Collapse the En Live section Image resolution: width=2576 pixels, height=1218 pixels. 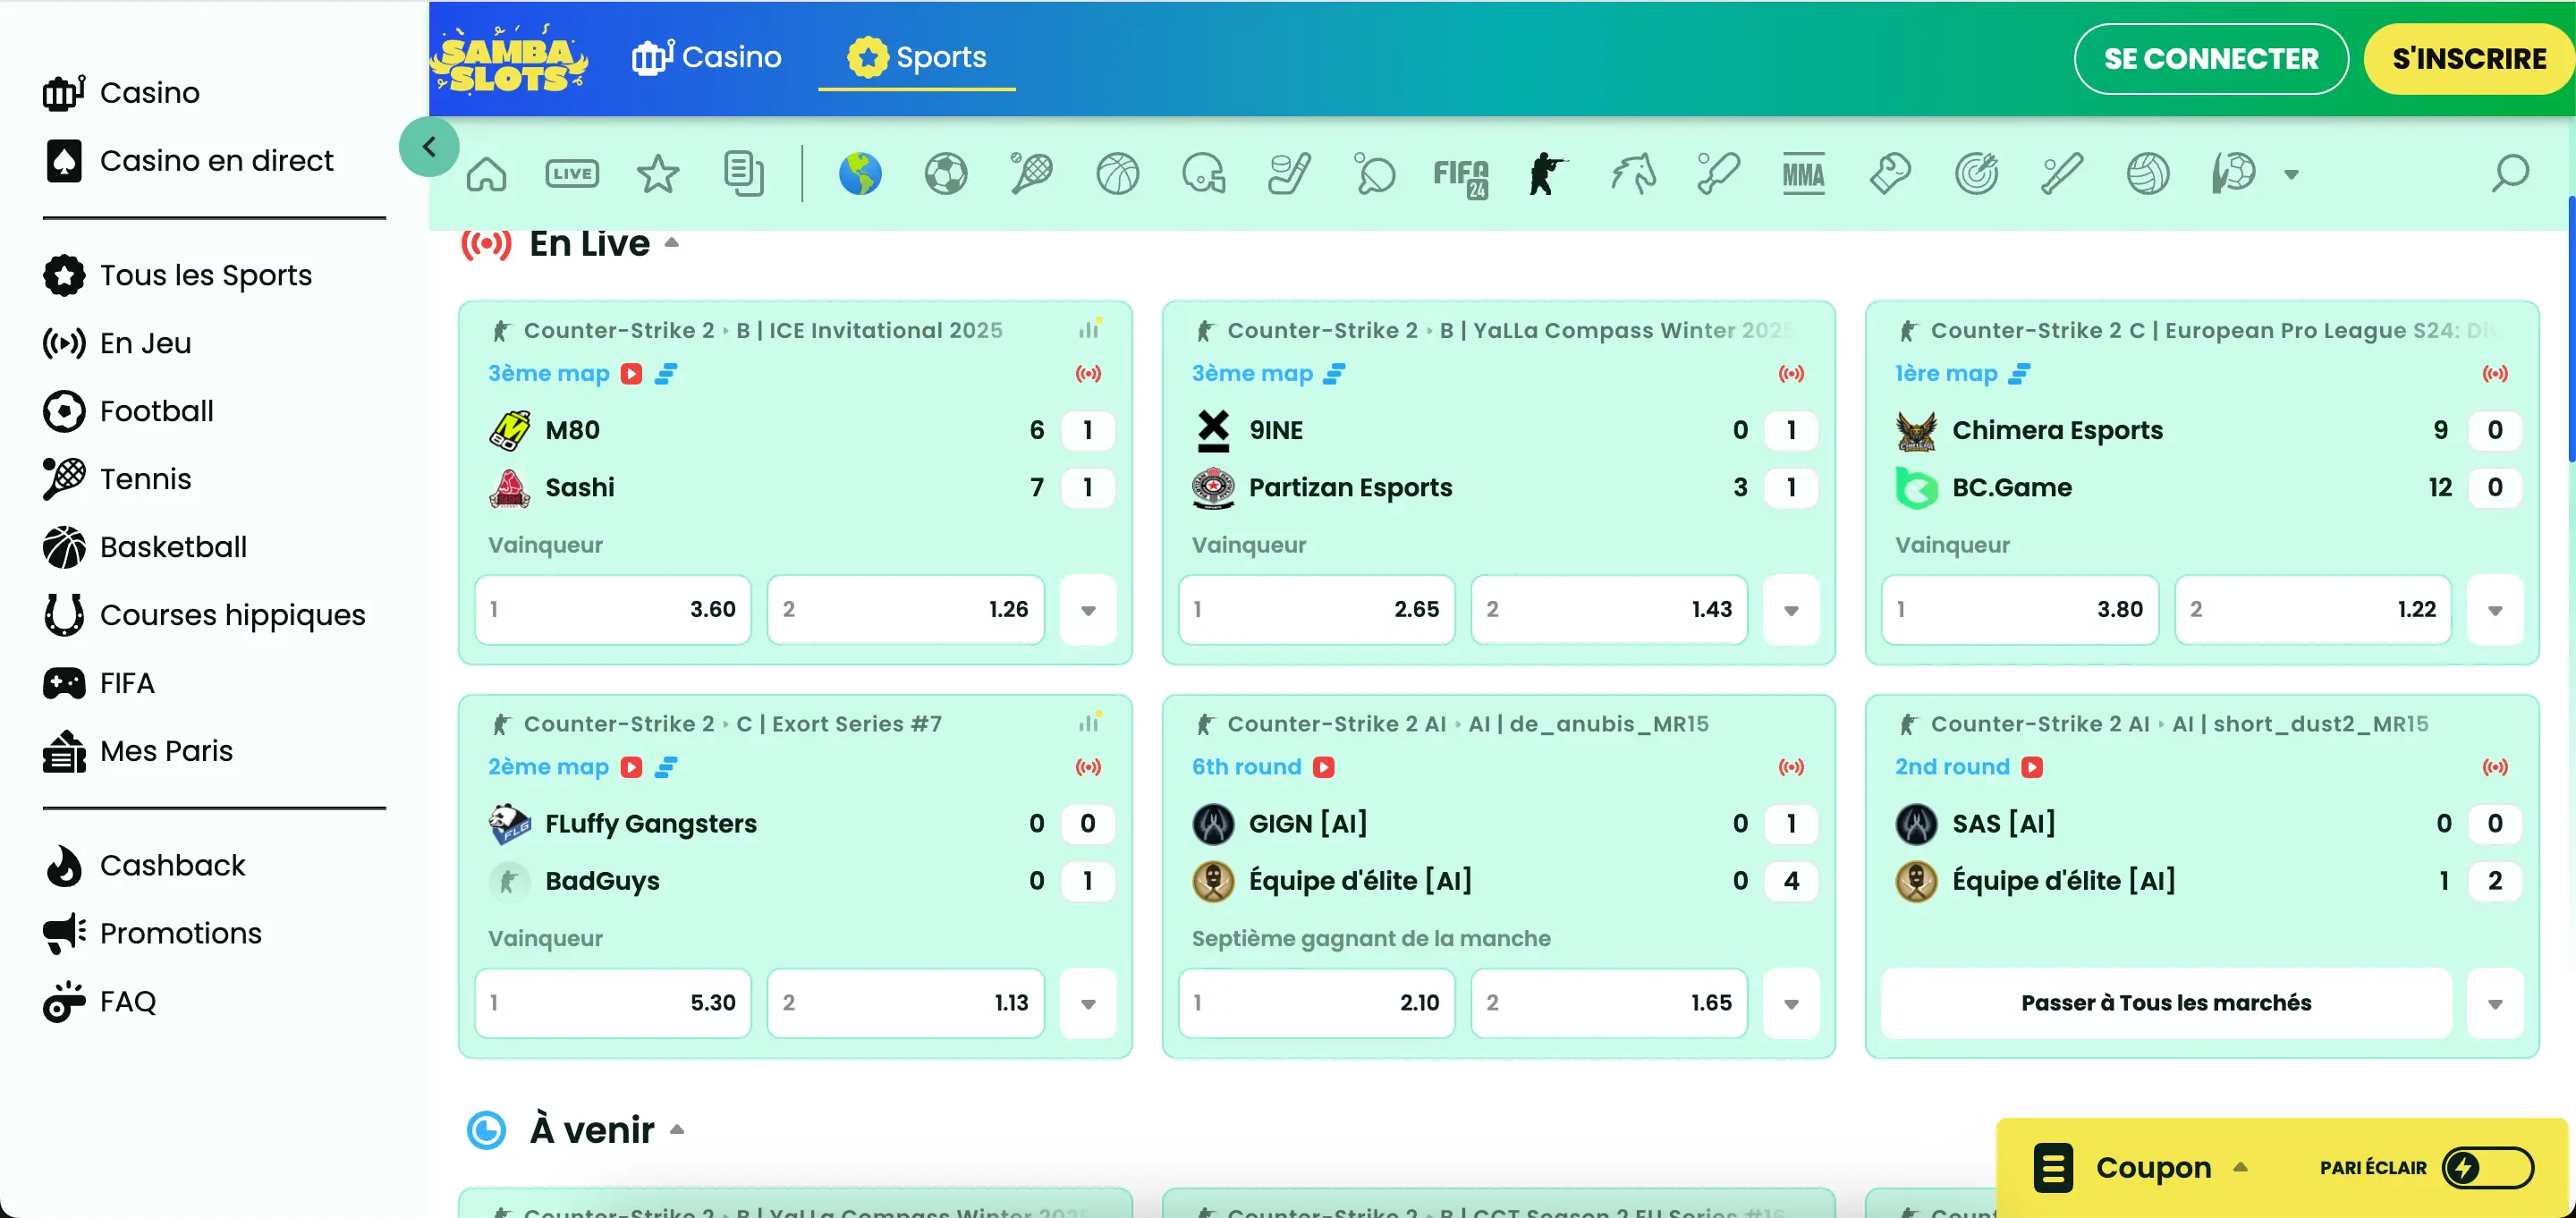point(672,243)
